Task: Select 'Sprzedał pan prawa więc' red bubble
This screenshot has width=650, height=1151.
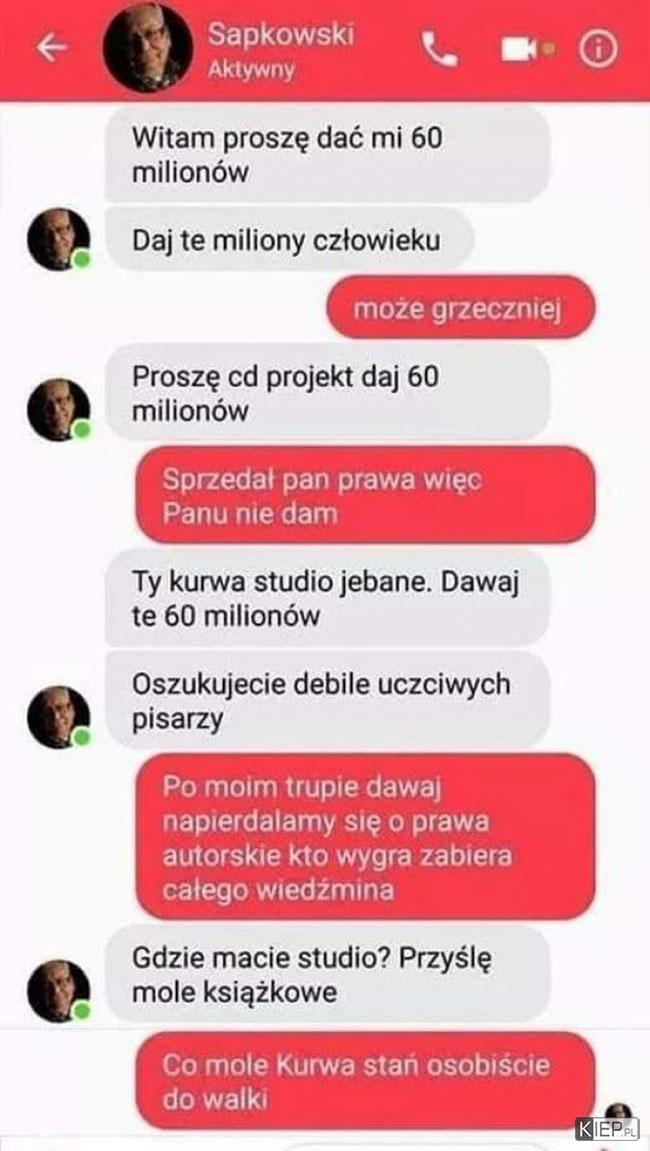Action: point(365,495)
